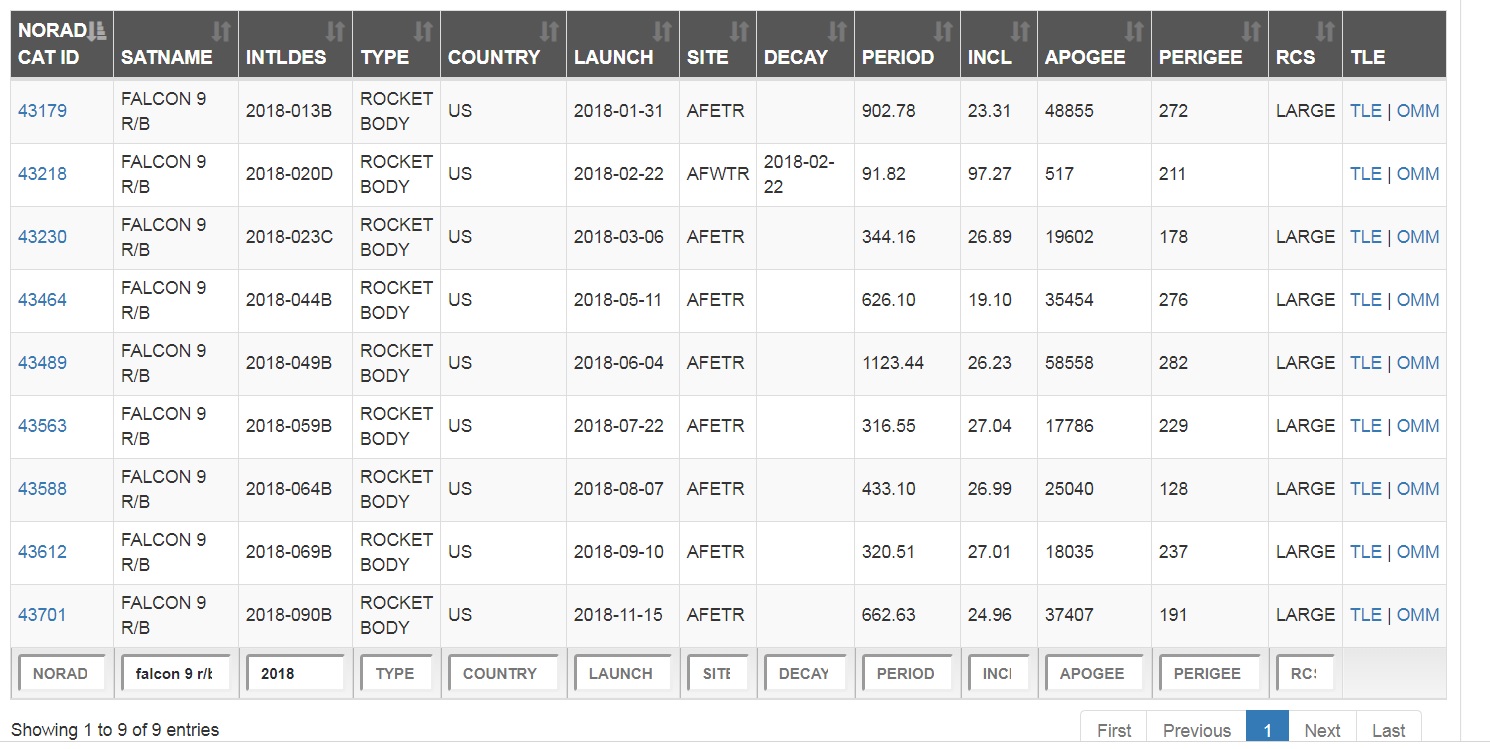Open catalog entry 43230
The image size is (1490, 749).
pos(42,237)
